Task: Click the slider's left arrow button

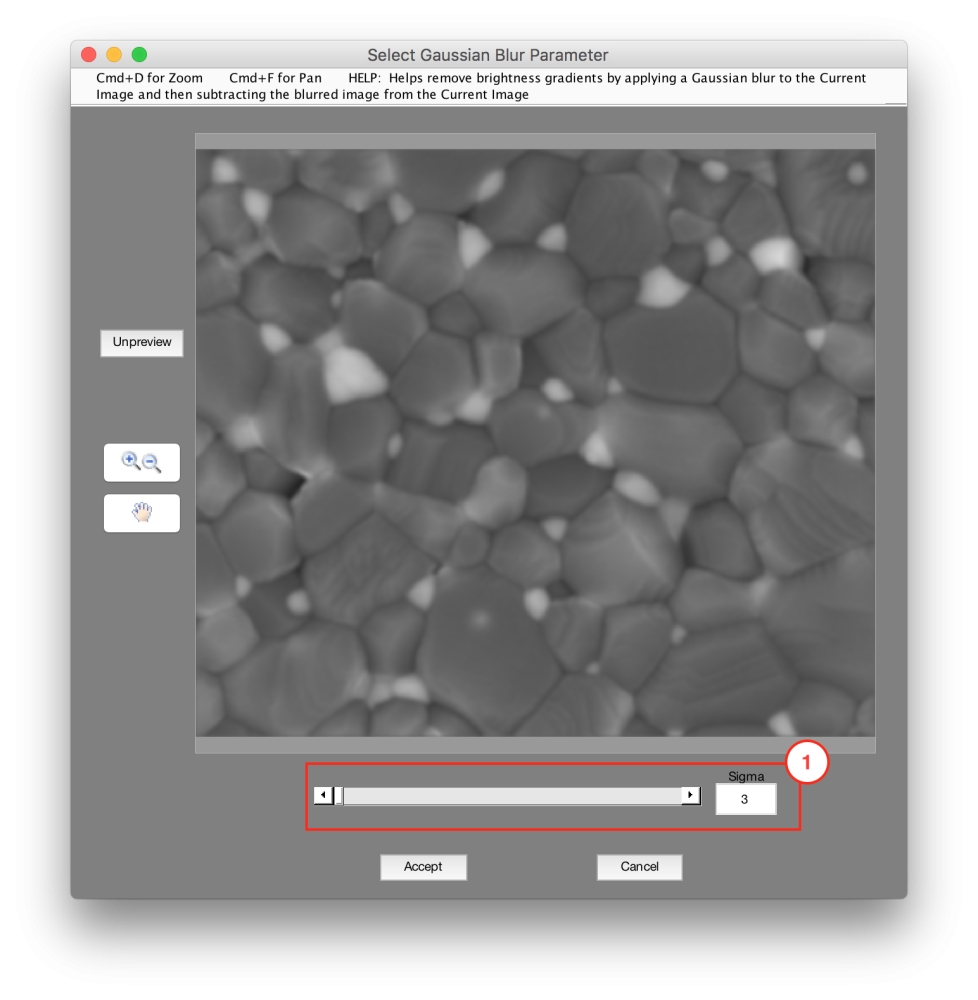Action: tap(323, 796)
